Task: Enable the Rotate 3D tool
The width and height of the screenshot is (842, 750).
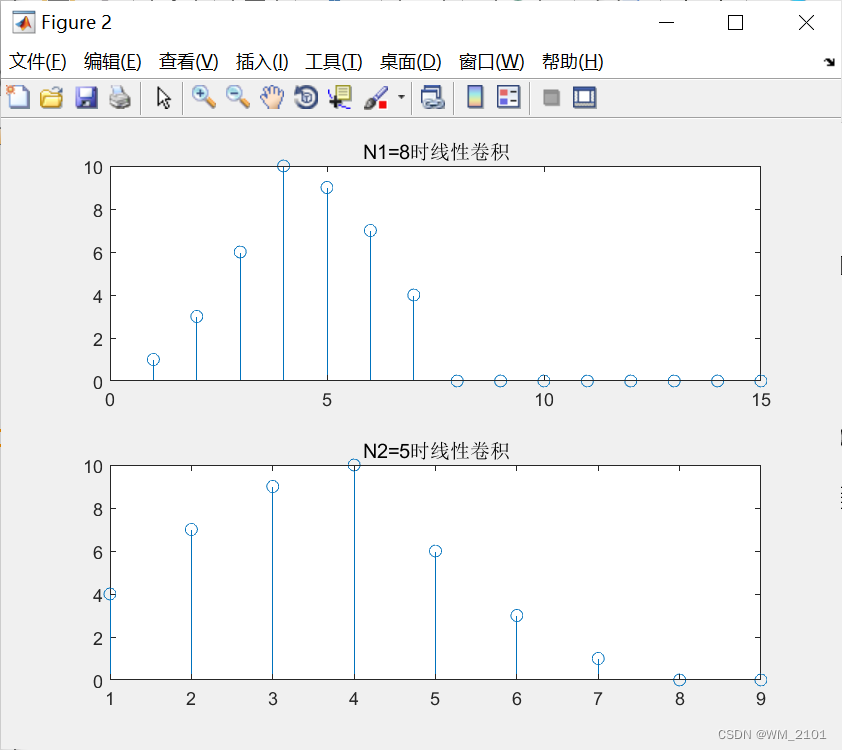Action: [305, 97]
